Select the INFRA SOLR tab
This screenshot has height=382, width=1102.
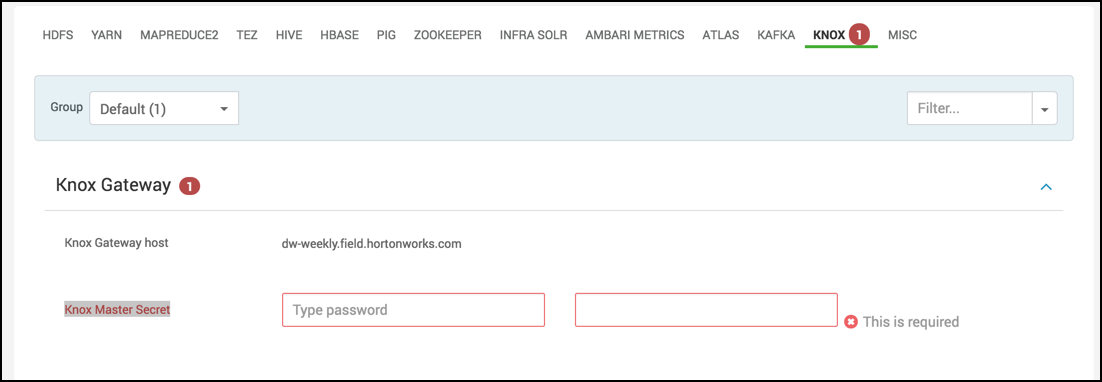pyautogui.click(x=533, y=35)
